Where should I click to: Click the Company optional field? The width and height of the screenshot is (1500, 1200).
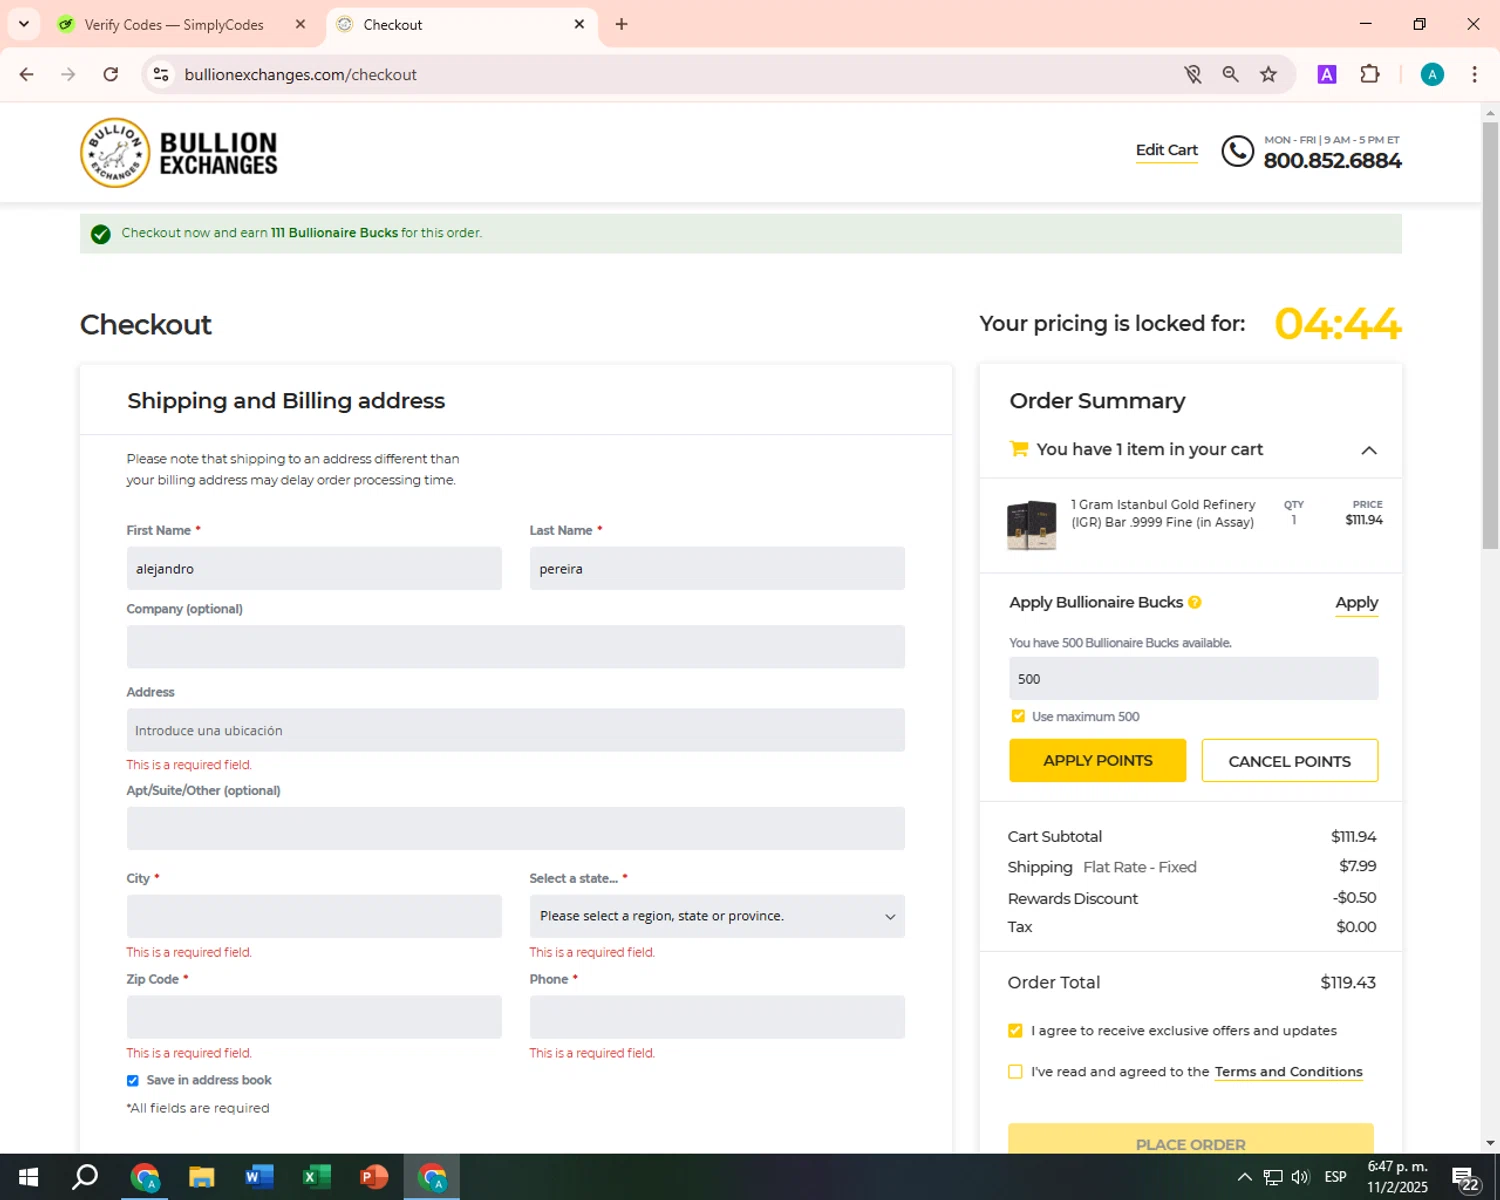(x=516, y=647)
